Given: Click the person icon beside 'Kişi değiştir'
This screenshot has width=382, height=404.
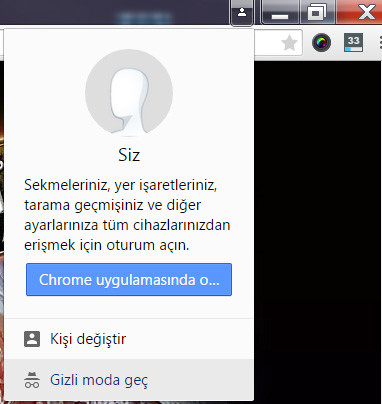Looking at the screenshot, I should click(32, 339).
